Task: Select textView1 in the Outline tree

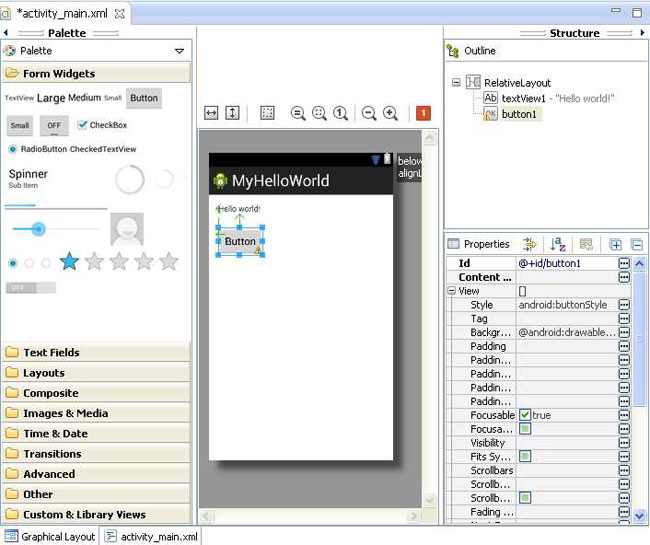Action: click(548, 98)
